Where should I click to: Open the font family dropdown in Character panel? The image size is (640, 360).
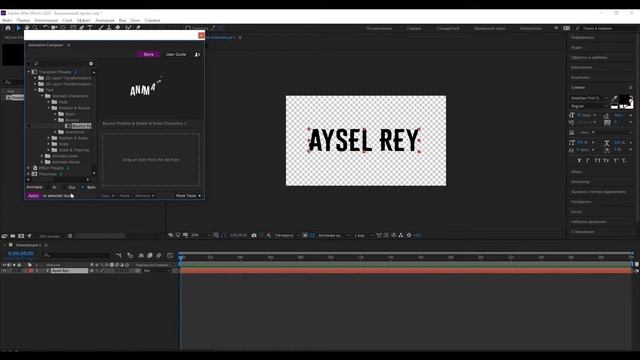[x=588, y=98]
